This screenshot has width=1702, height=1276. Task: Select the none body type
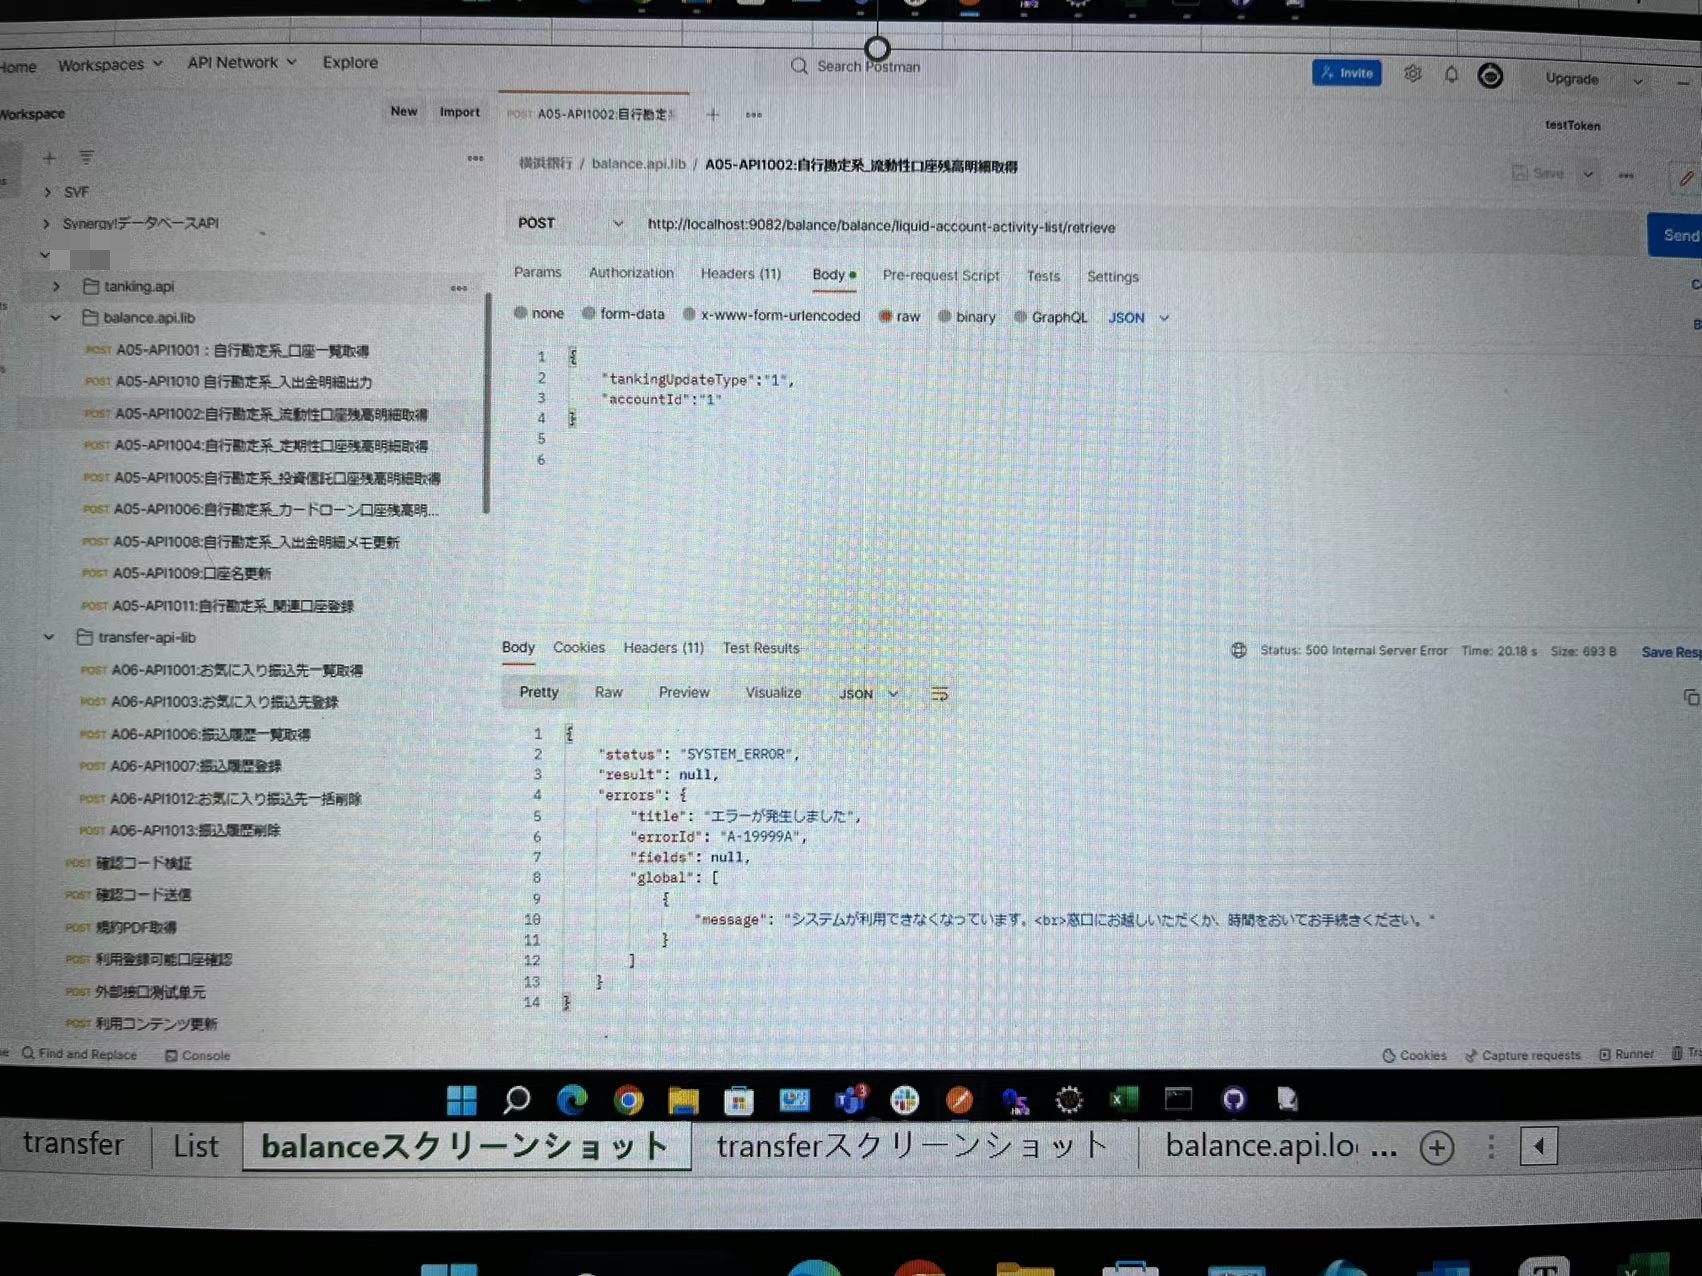521,313
